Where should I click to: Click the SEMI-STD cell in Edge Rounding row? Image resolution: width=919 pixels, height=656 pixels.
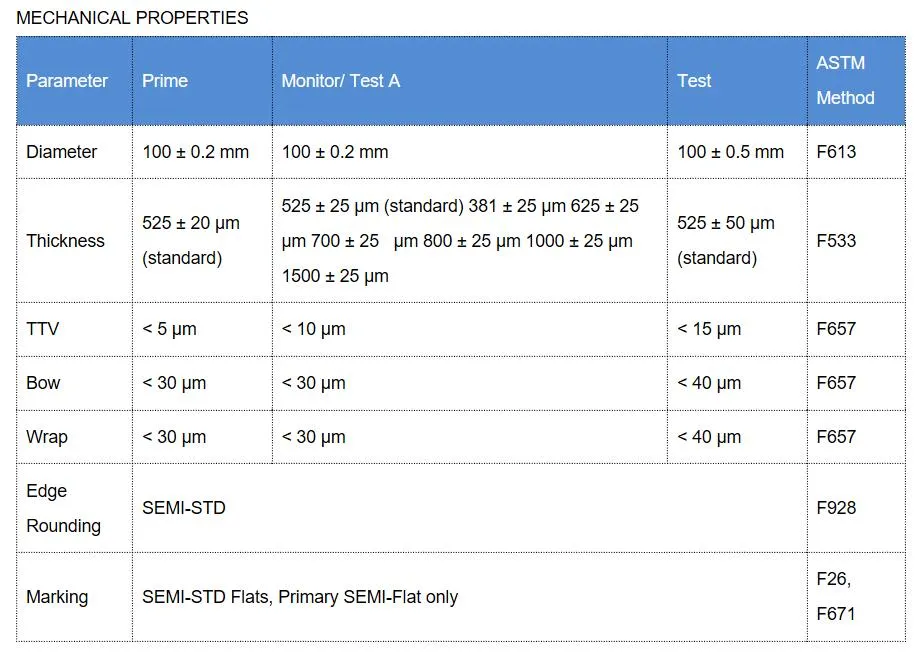[184, 508]
